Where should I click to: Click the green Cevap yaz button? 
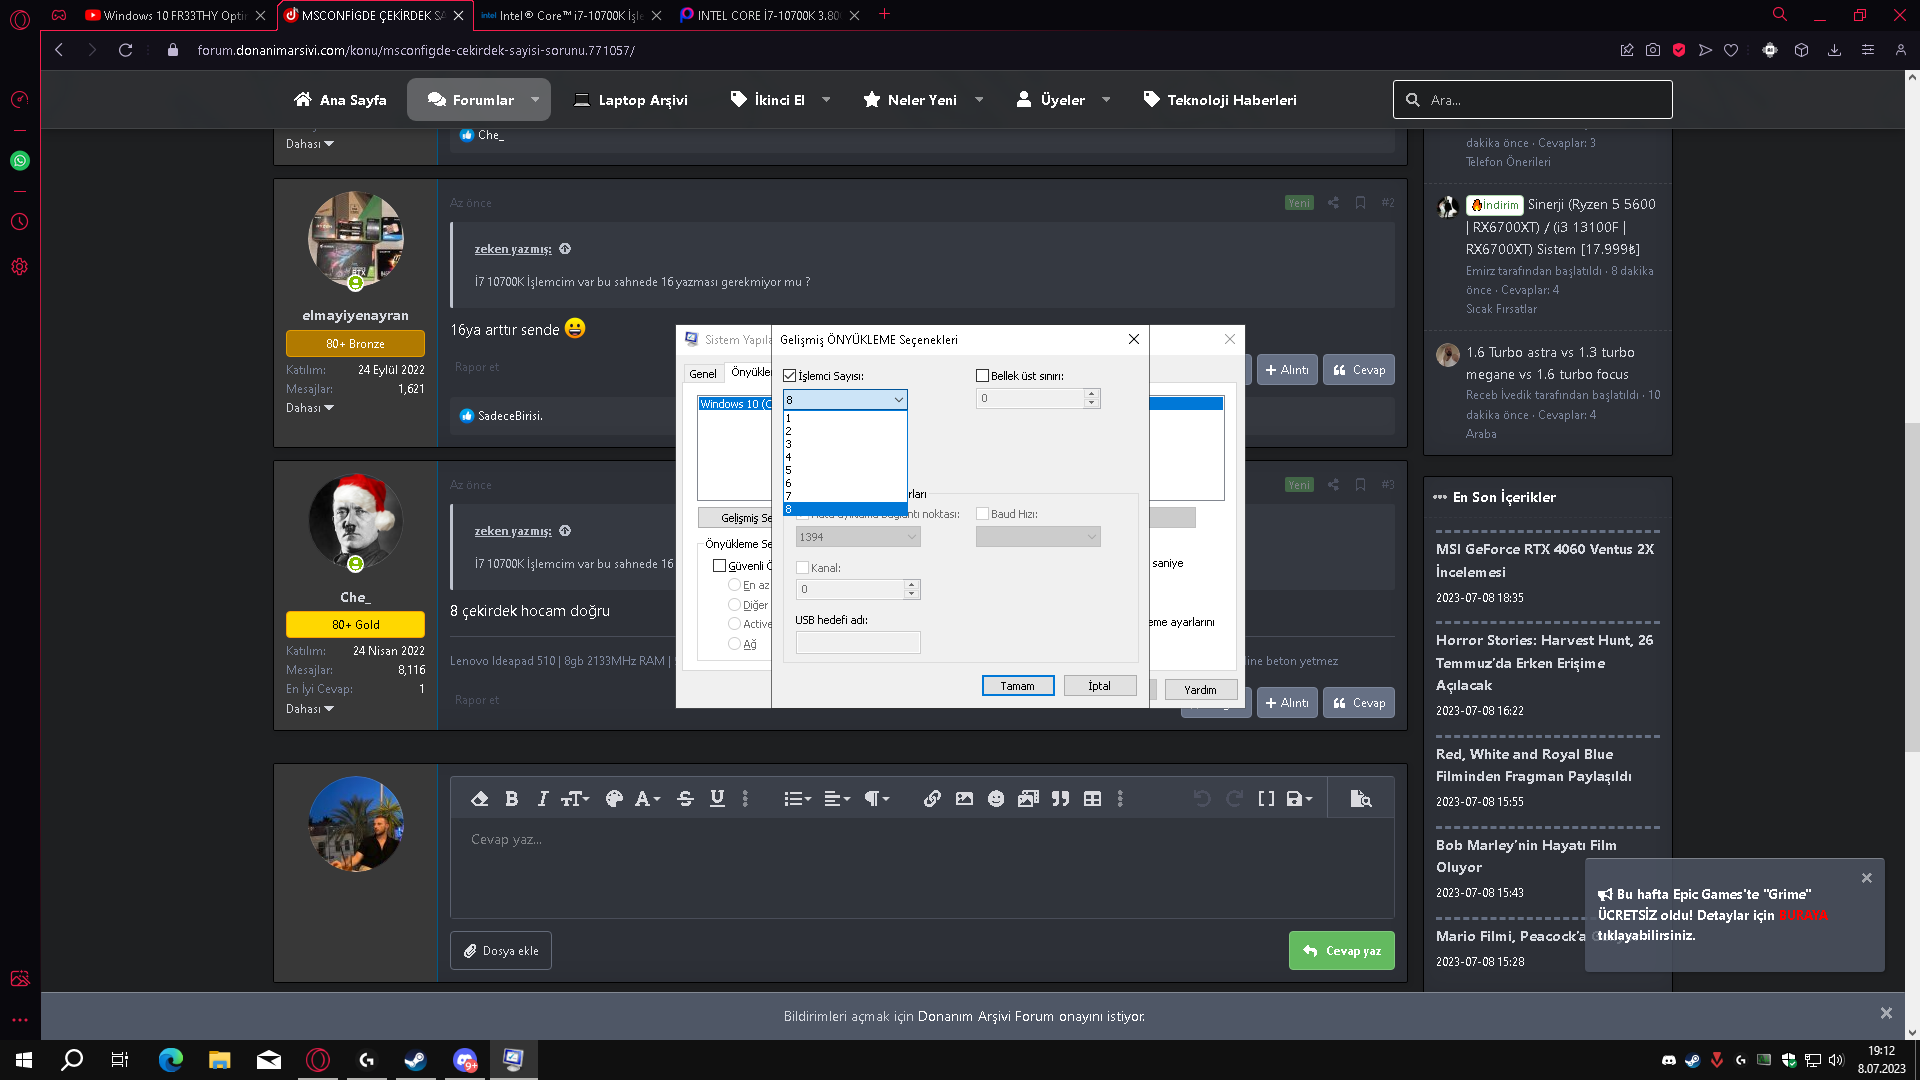(1341, 951)
